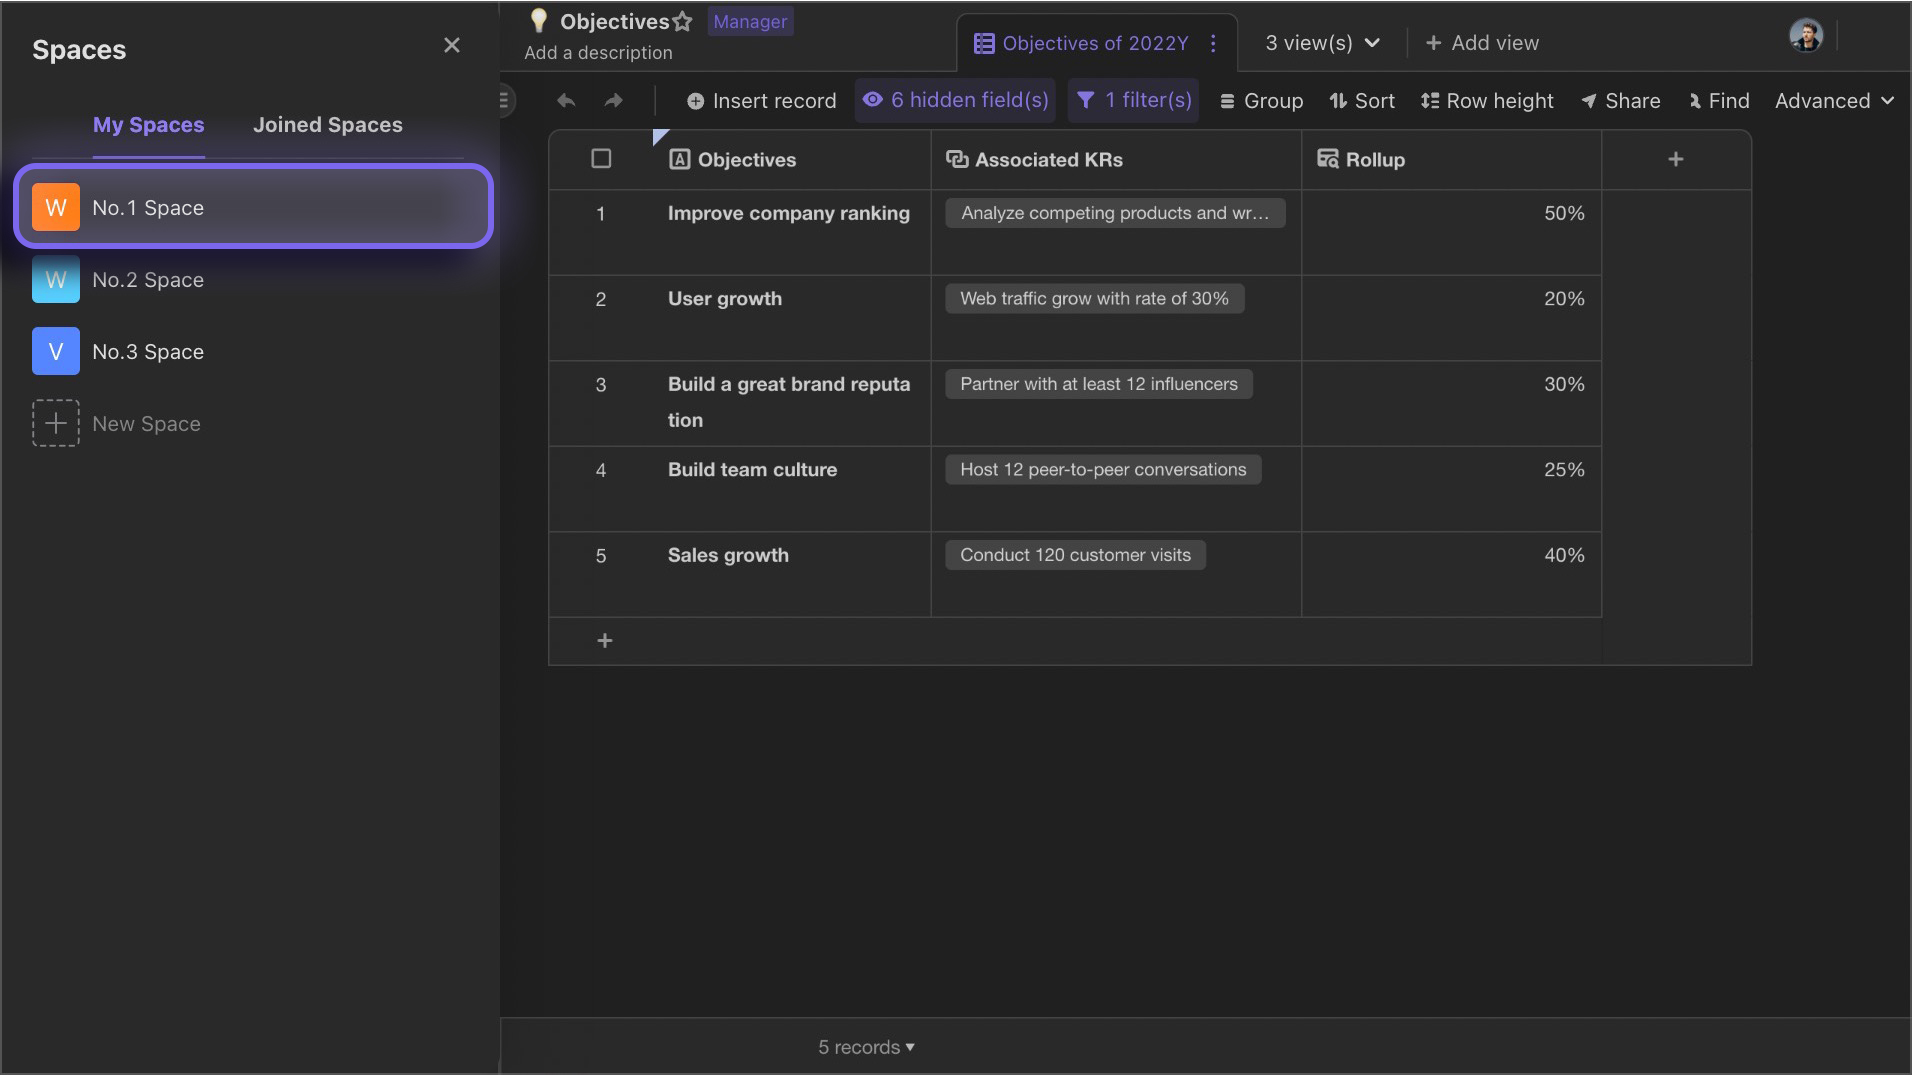The image size is (1912, 1075).
Task: Select the Improve company ranking cell
Action: pyautogui.click(x=790, y=232)
